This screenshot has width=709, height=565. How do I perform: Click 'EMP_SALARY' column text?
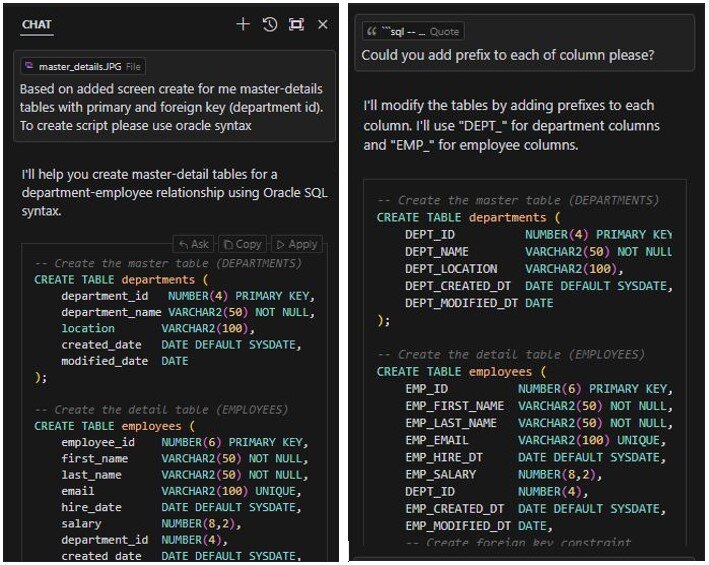tap(440, 475)
